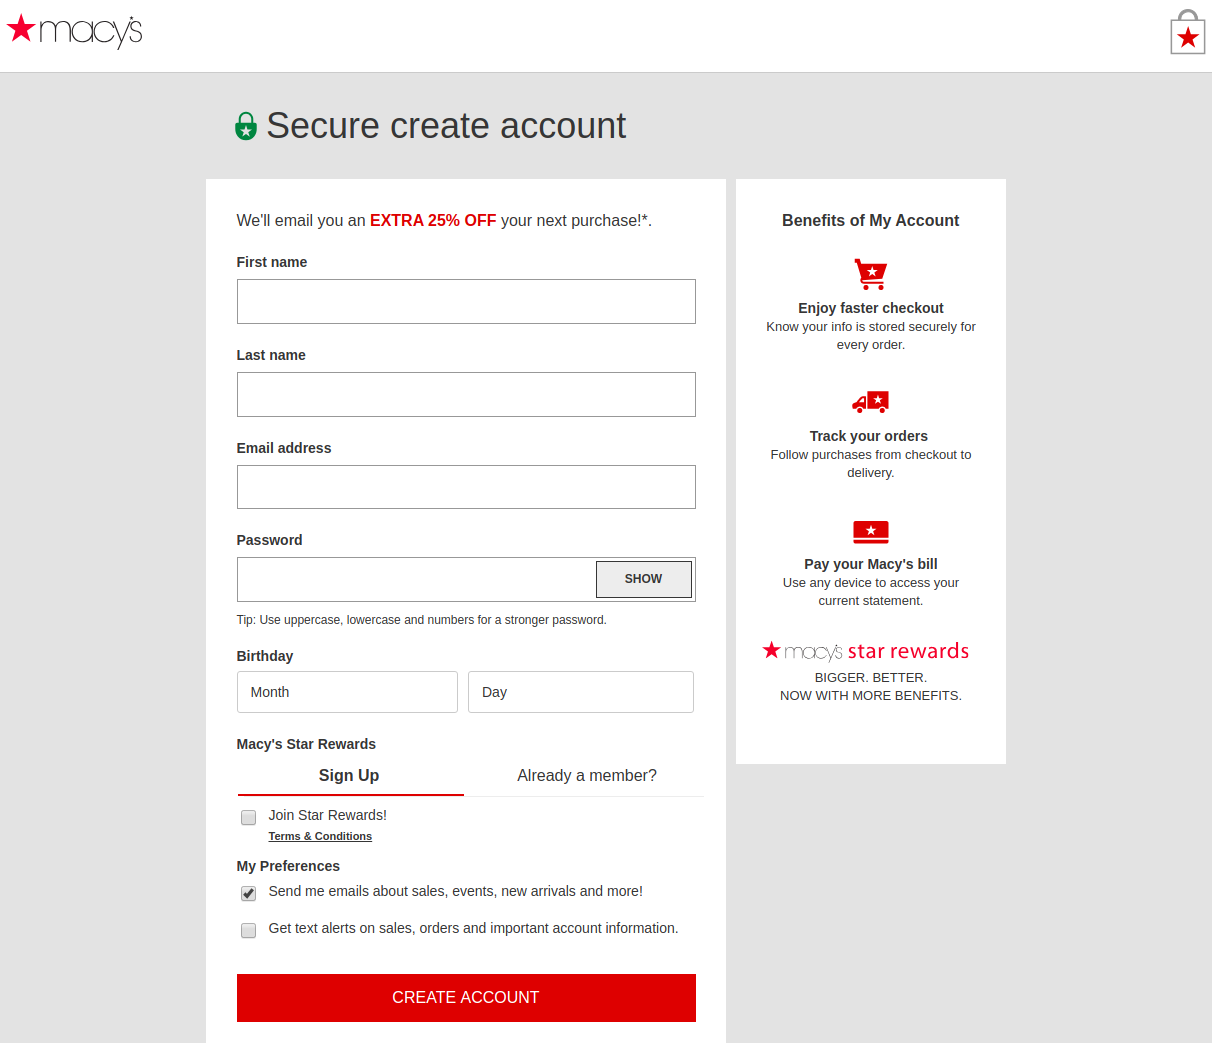Show the password with SHOW button
Screen dimensions: 1212x1043
pyautogui.click(x=643, y=579)
